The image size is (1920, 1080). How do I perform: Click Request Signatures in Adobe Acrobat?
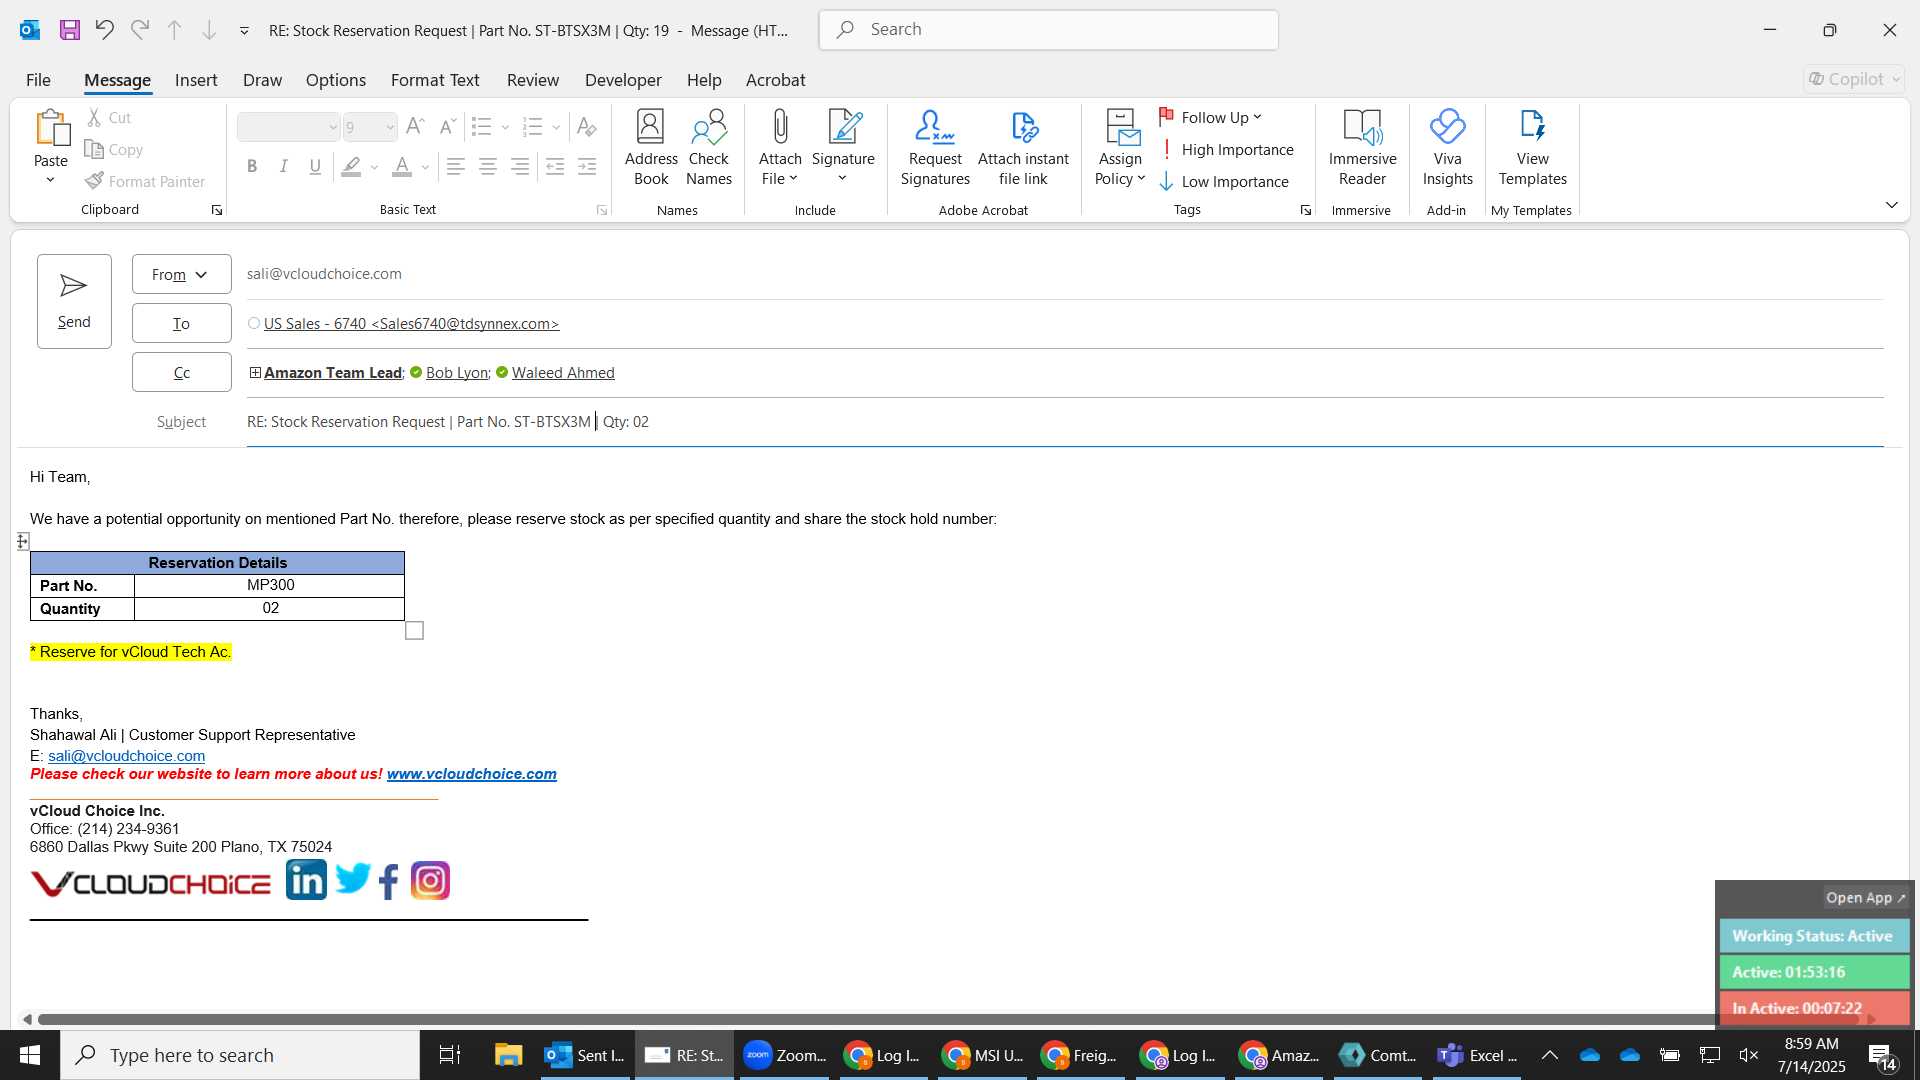click(x=935, y=148)
